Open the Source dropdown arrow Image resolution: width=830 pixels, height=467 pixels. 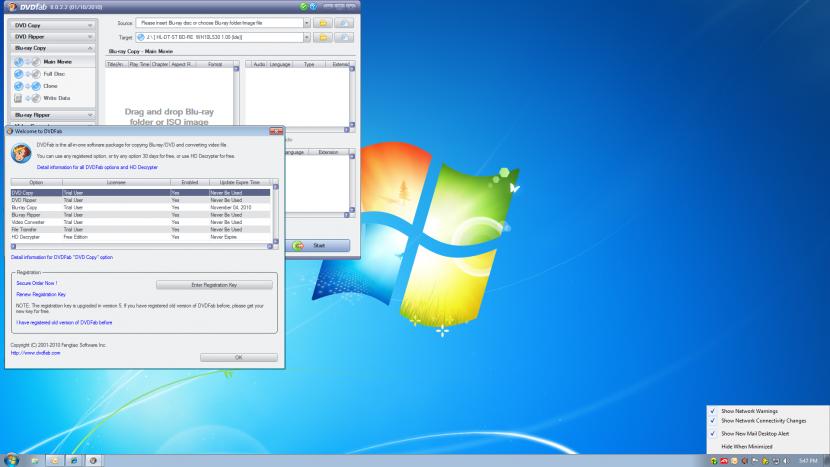pos(306,23)
